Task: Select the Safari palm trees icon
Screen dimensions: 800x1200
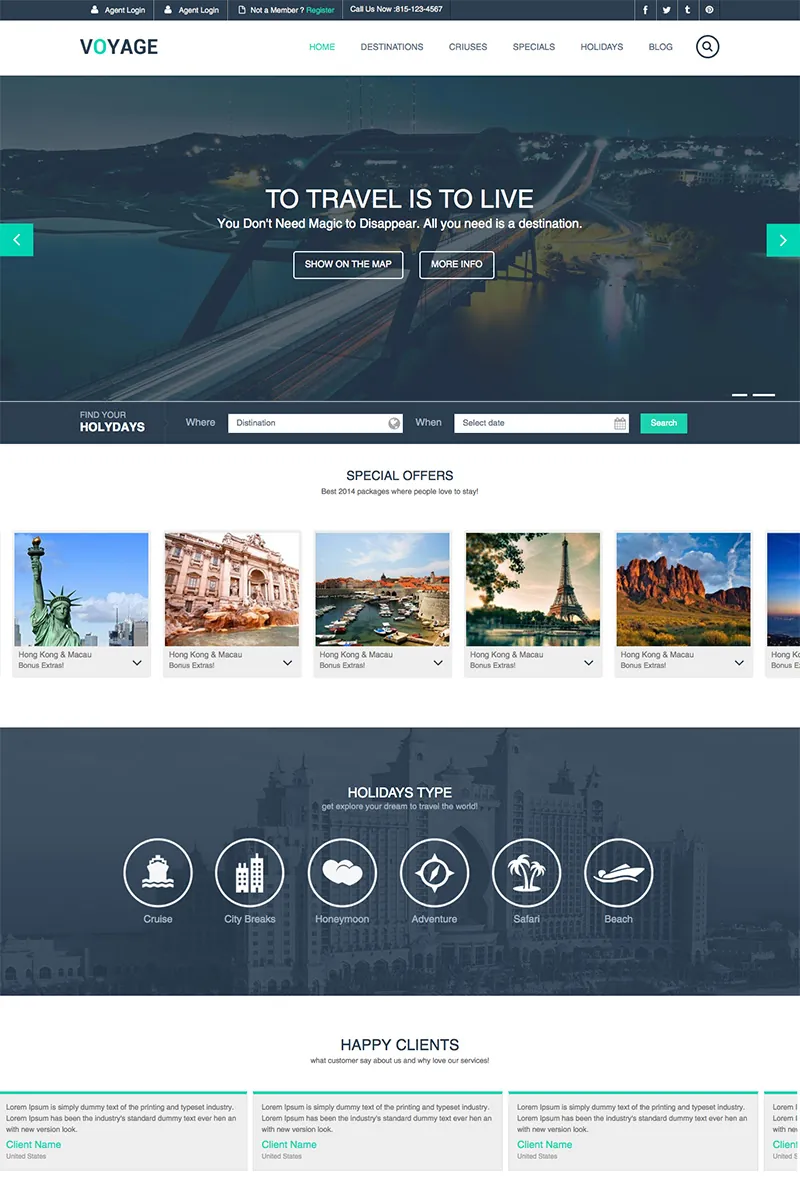Action: (x=526, y=873)
